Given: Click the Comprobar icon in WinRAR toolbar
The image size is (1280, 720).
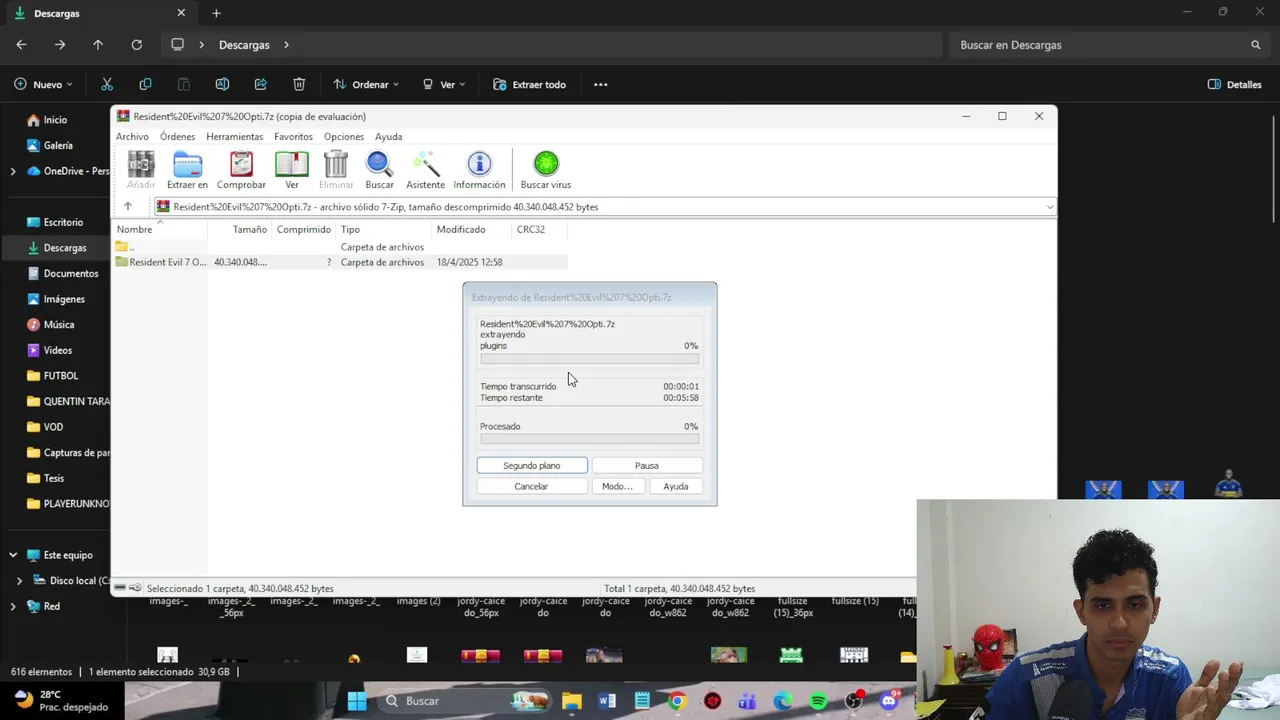Looking at the screenshot, I should coord(241,170).
